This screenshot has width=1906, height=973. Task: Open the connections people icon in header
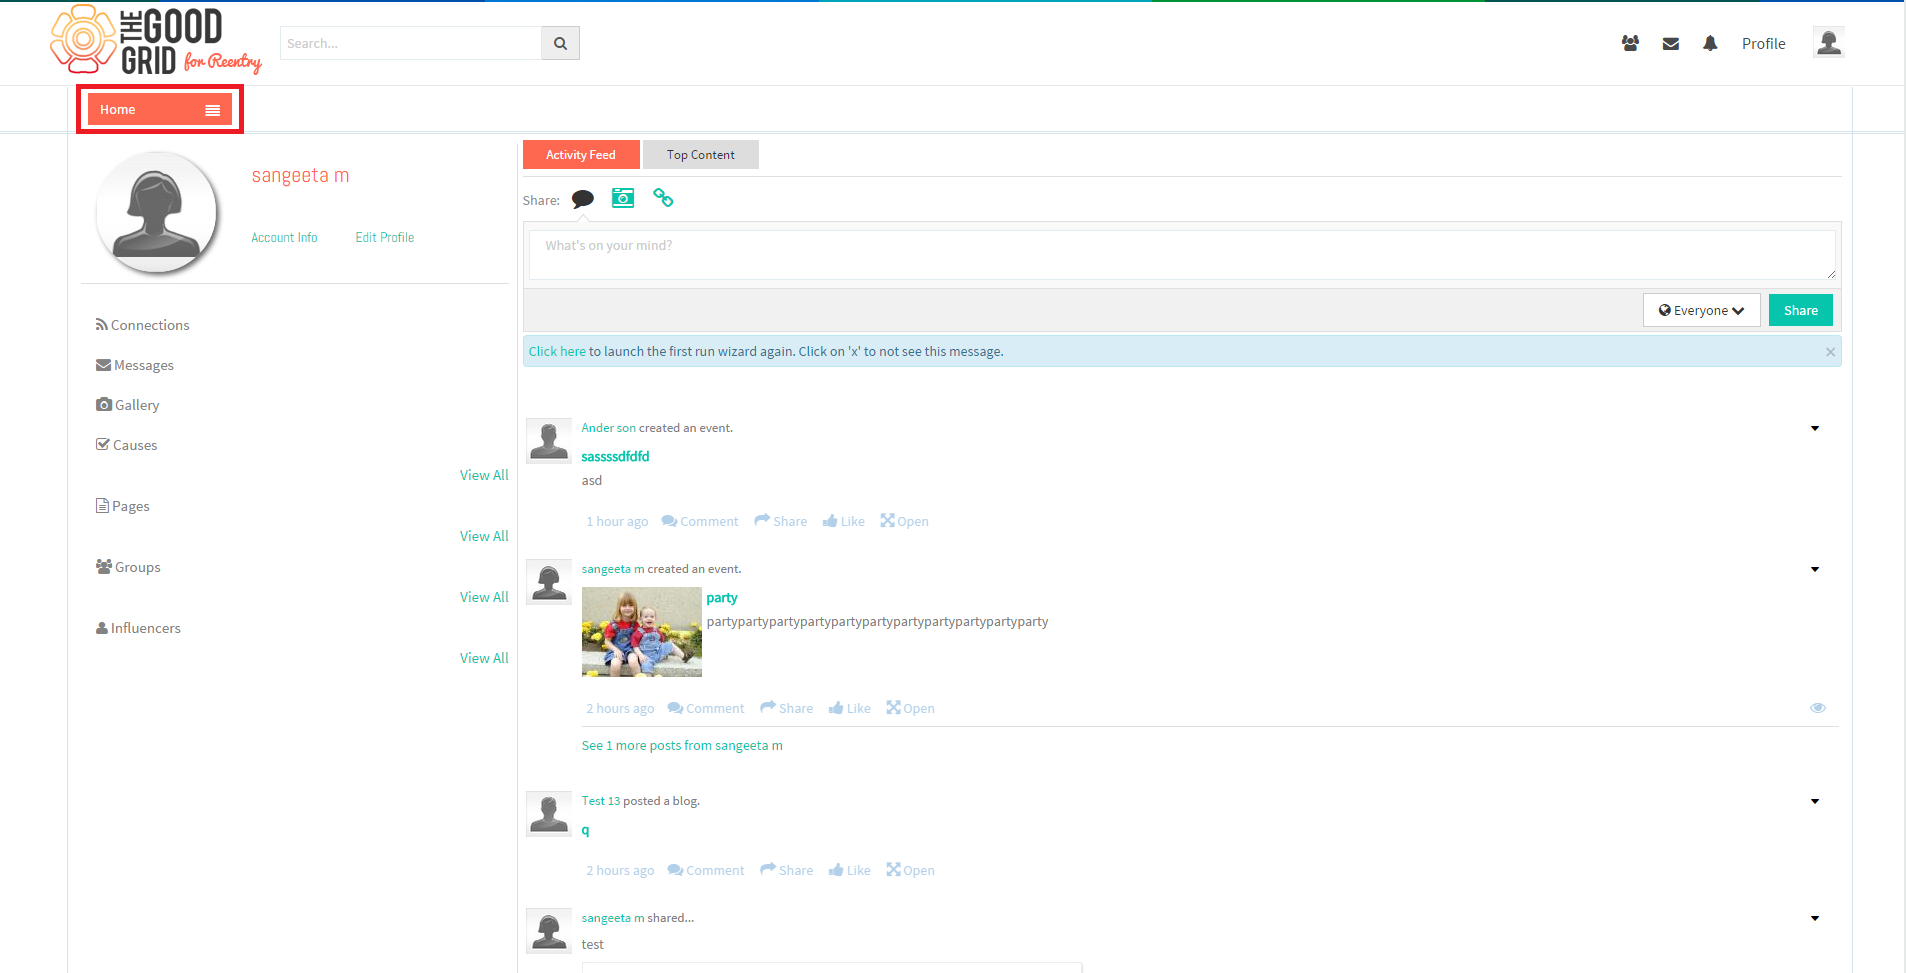(1630, 43)
